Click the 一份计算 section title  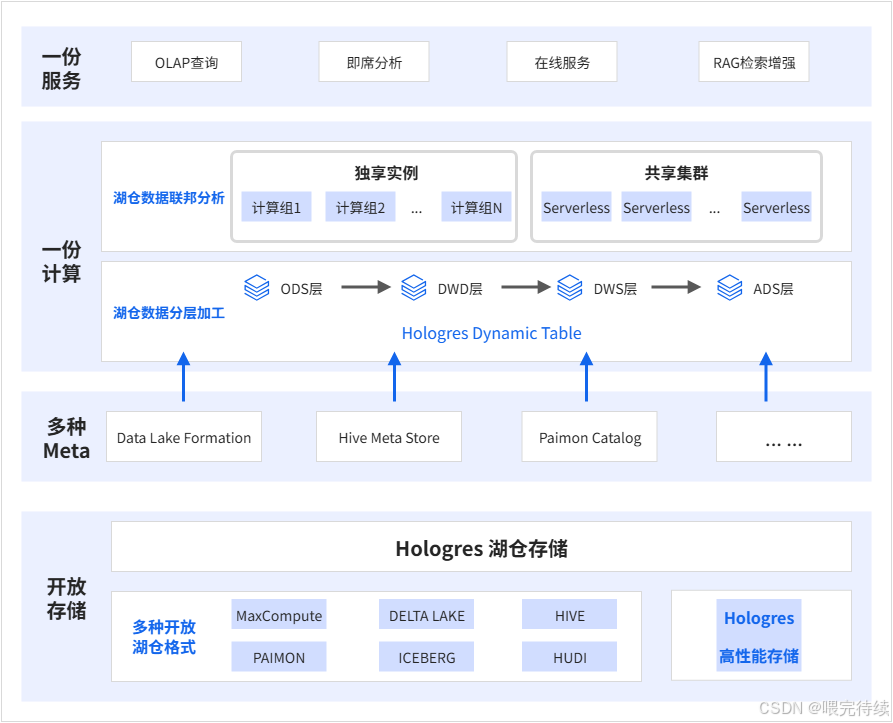click(61, 261)
